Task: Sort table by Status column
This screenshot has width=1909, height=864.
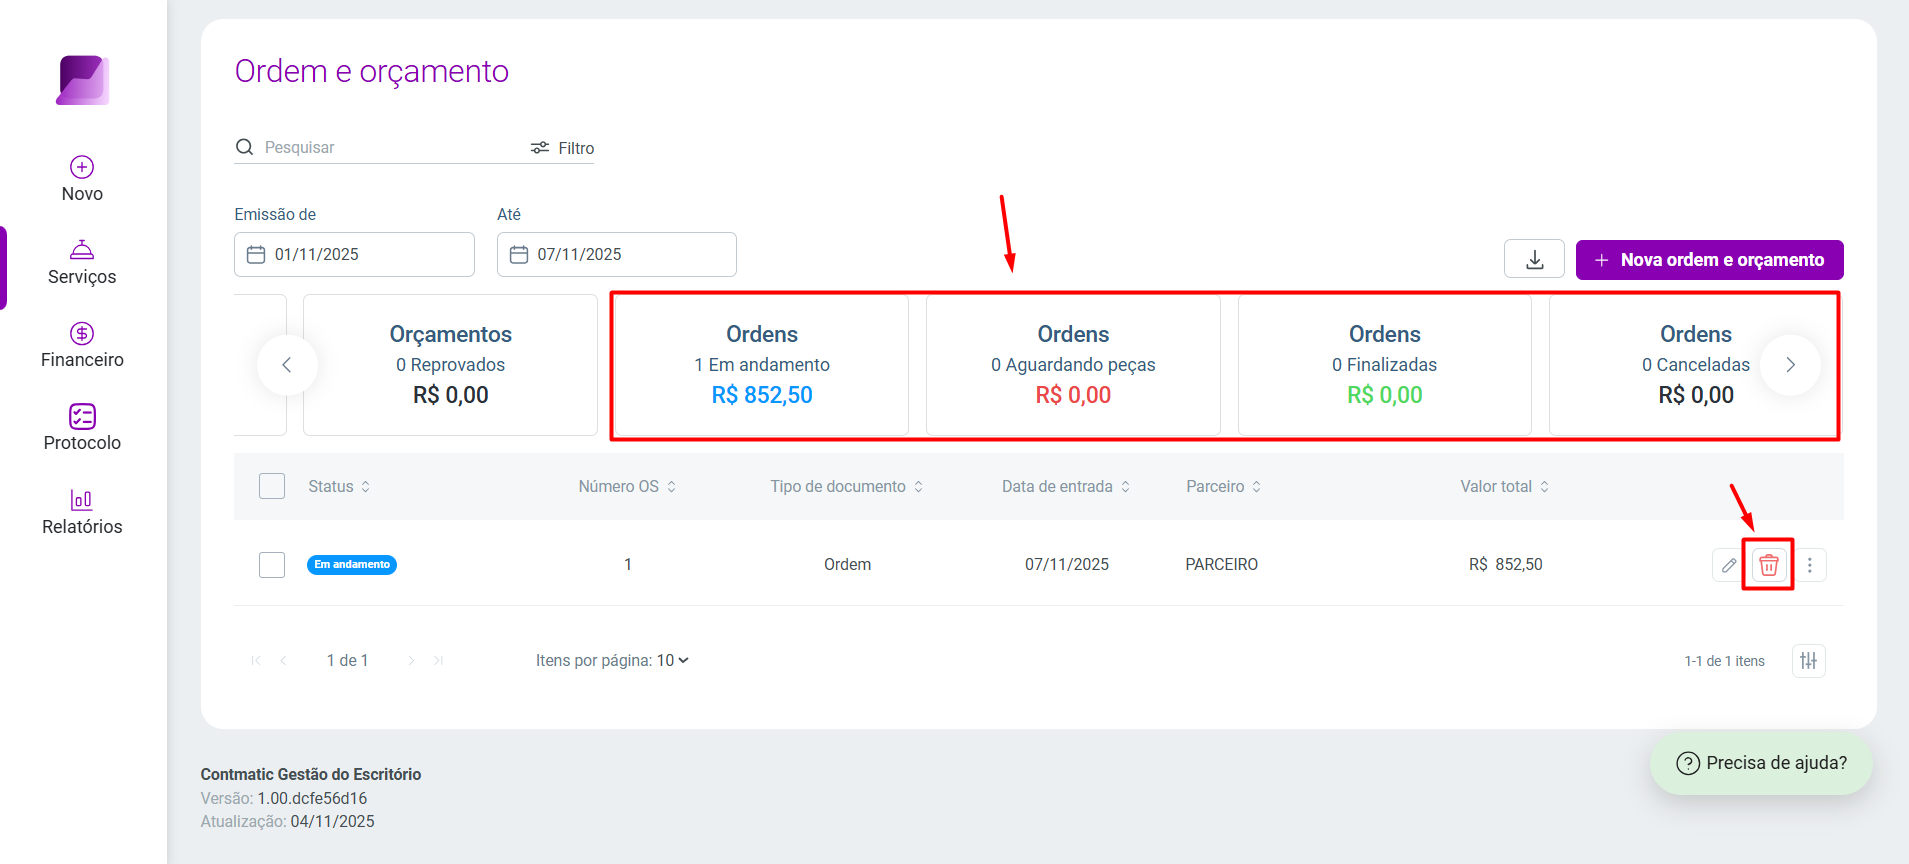Action: click(x=339, y=486)
